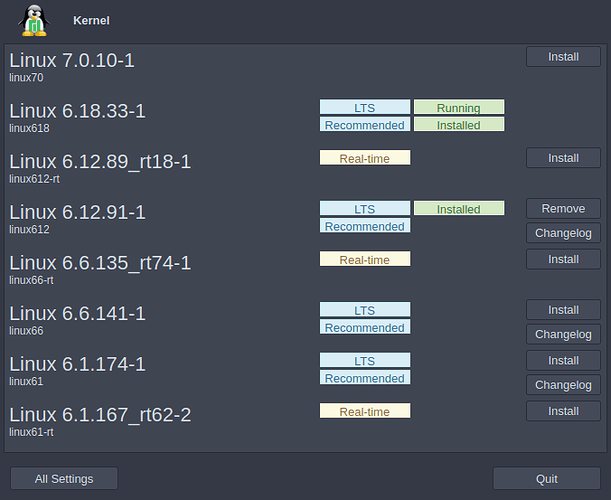Viewport: 611px width, 500px height.
Task: Install Linux 7.0.10-1 kernel
Action: point(563,57)
